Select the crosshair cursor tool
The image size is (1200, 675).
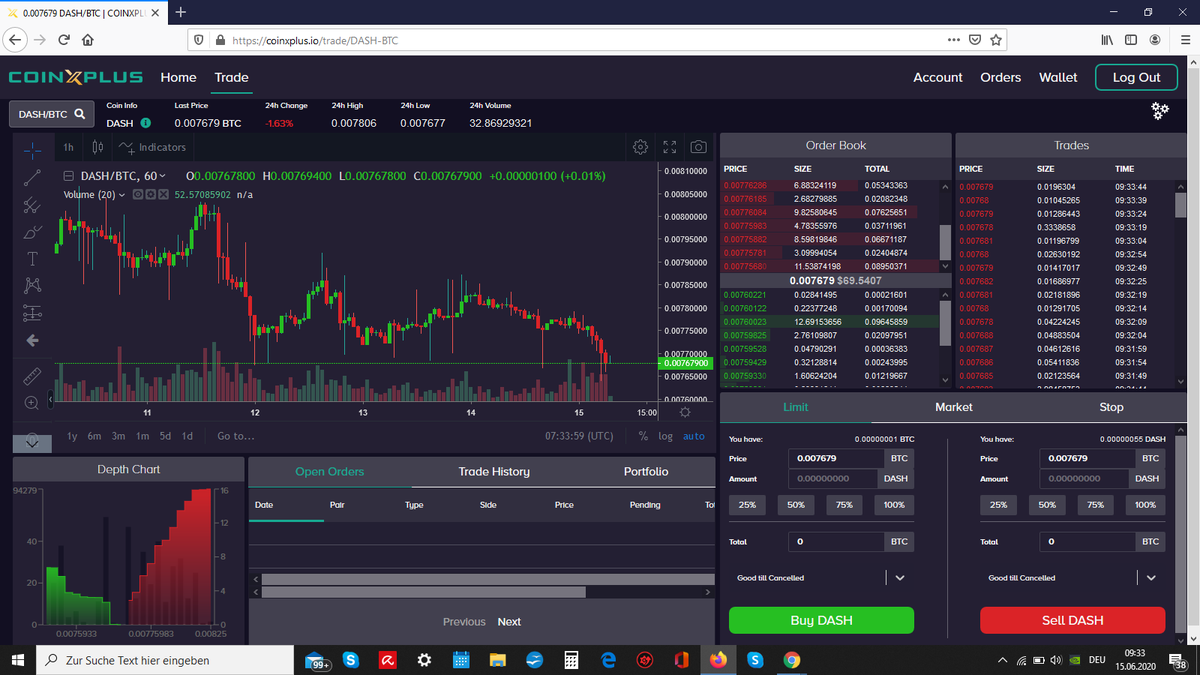[32, 150]
